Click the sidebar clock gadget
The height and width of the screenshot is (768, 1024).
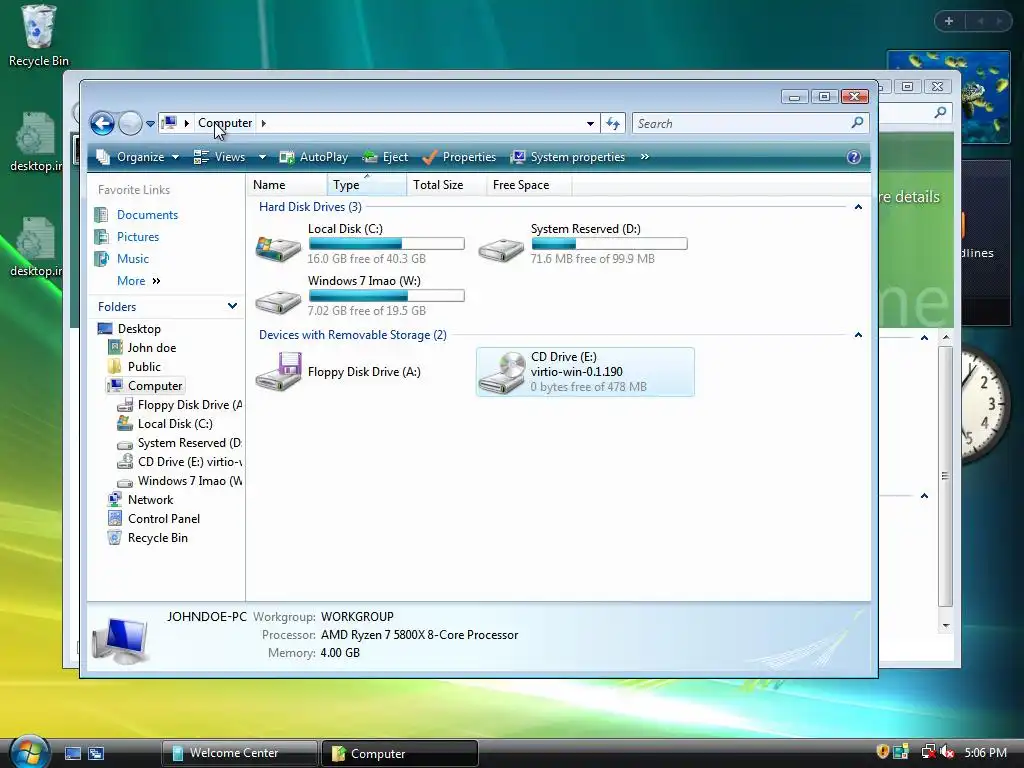pyautogui.click(x=985, y=404)
